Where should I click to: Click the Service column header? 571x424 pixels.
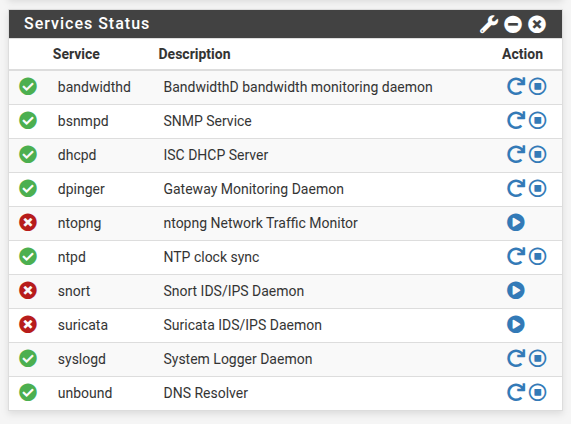76,54
